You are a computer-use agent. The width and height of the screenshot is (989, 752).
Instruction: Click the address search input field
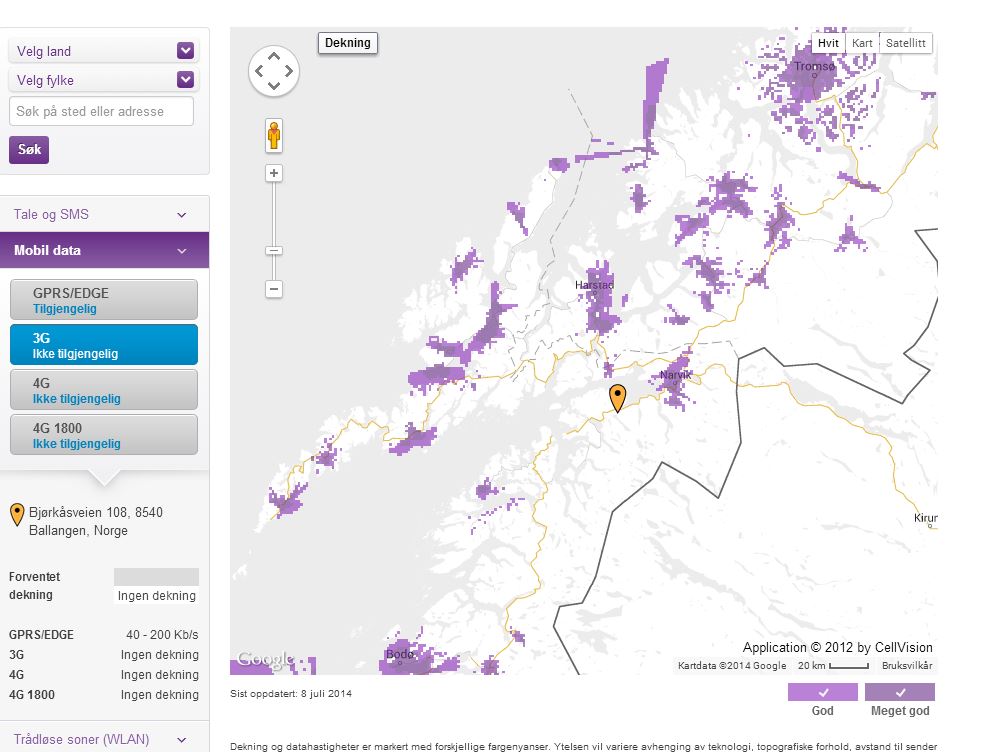pos(101,111)
